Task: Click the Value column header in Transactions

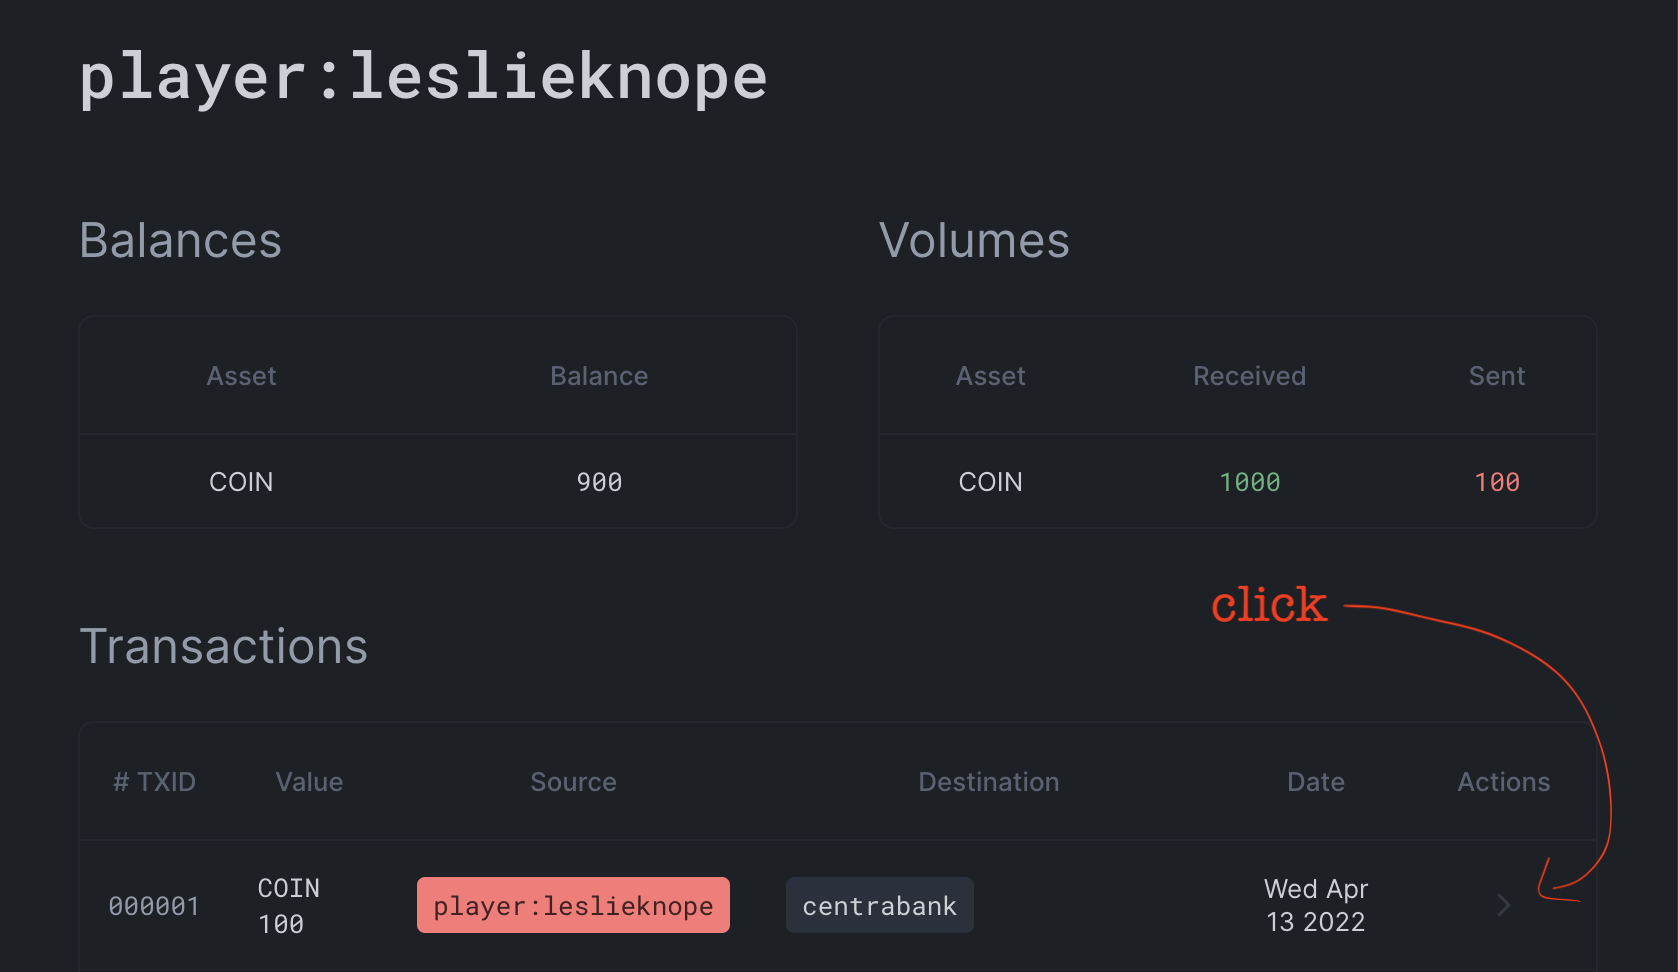Action: pyautogui.click(x=309, y=782)
